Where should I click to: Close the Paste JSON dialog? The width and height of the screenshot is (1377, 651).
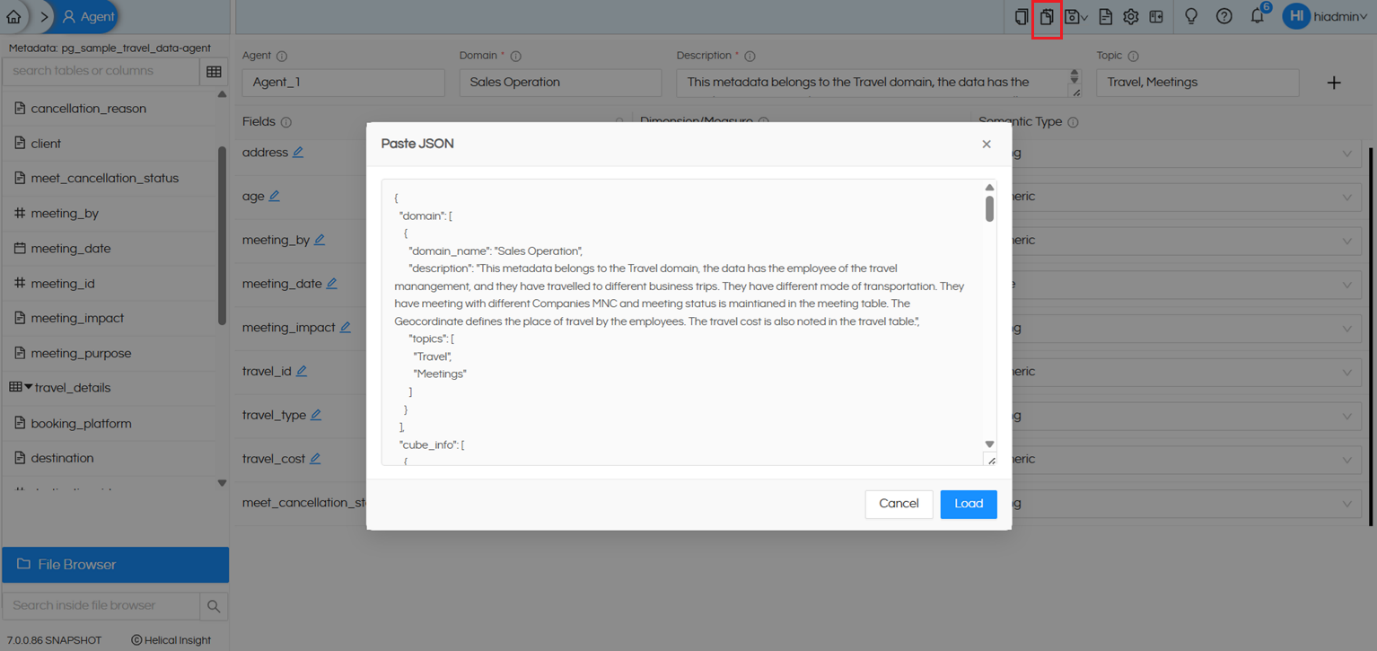click(x=986, y=144)
